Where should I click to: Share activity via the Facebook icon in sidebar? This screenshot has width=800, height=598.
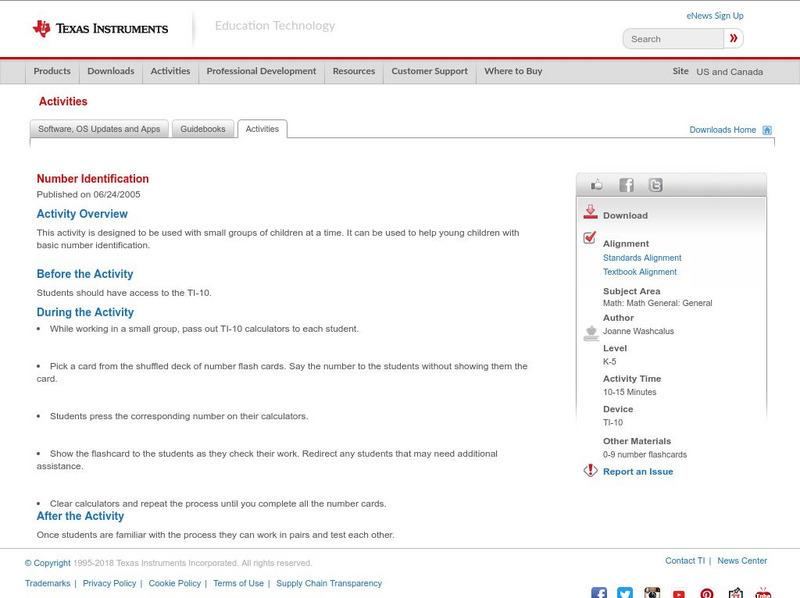[x=626, y=185]
